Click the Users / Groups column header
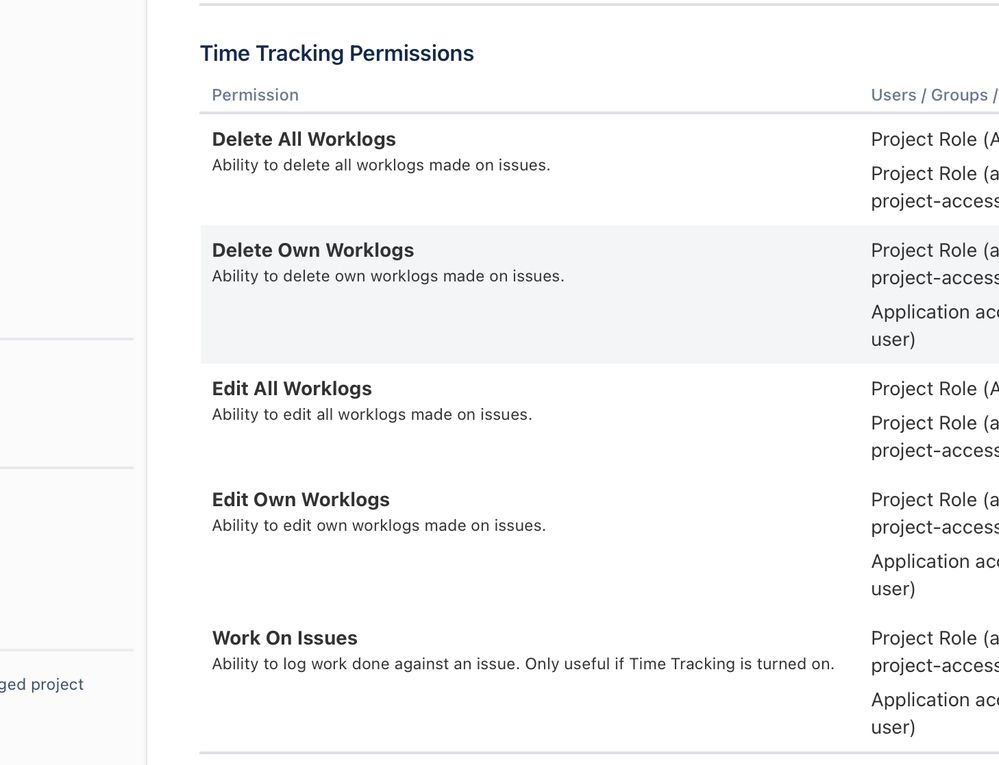 click(x=935, y=95)
